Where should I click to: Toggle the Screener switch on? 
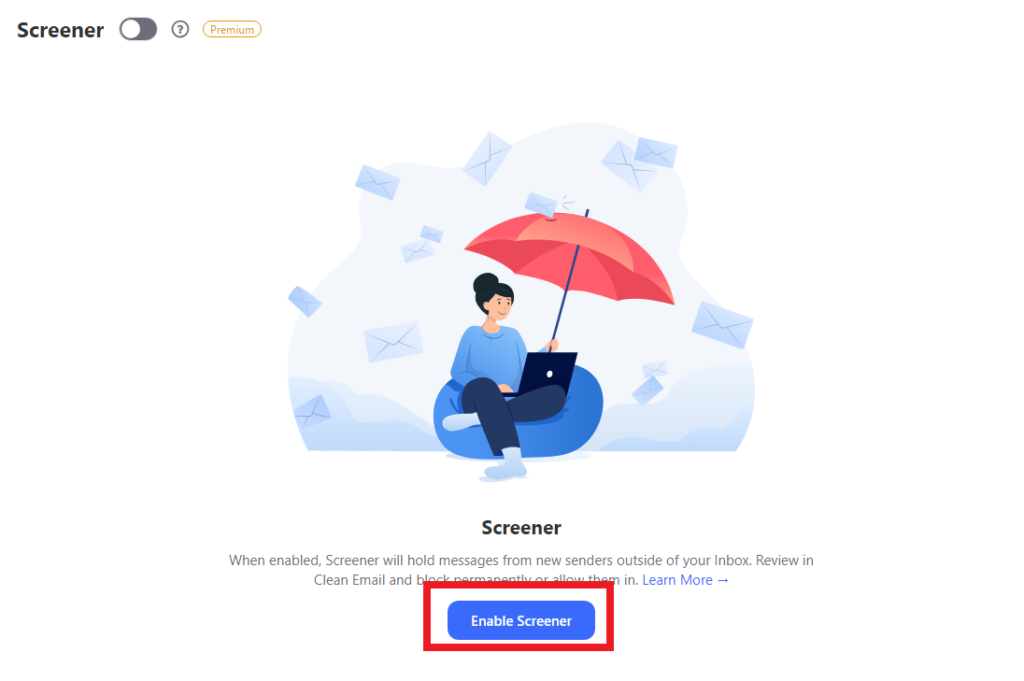(138, 29)
